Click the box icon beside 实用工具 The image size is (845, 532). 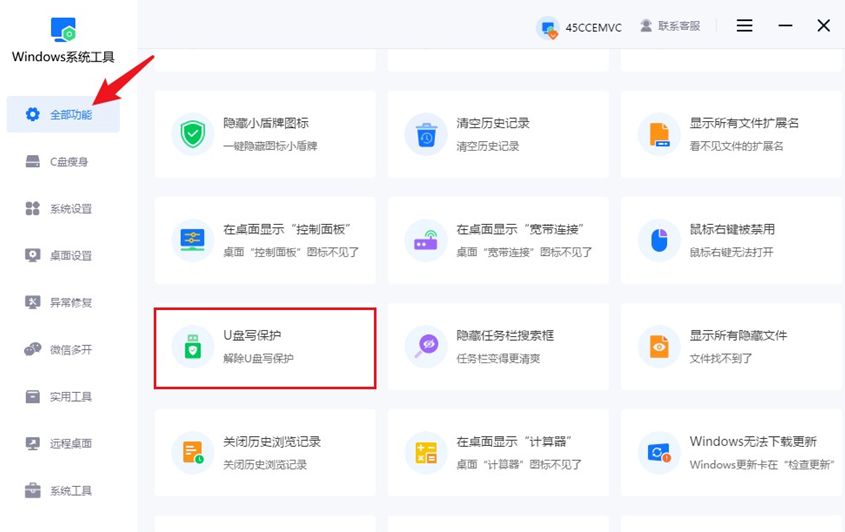click(33, 397)
